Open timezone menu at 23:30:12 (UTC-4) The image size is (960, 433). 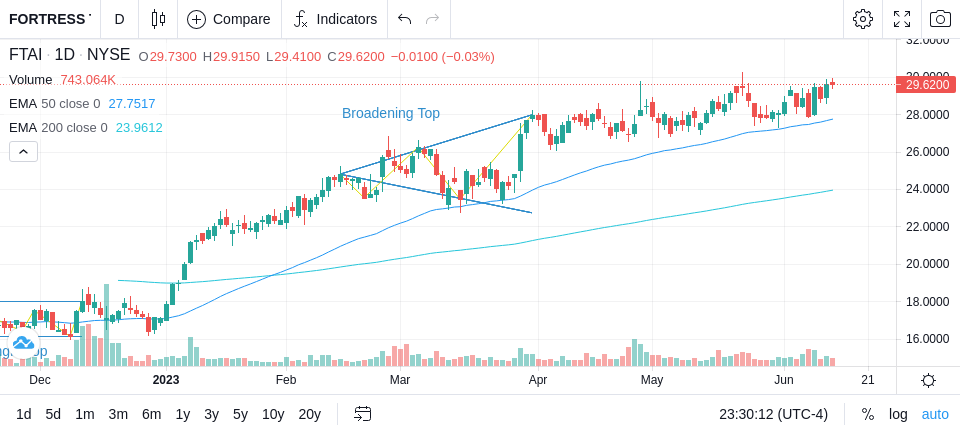pyautogui.click(x=773, y=415)
